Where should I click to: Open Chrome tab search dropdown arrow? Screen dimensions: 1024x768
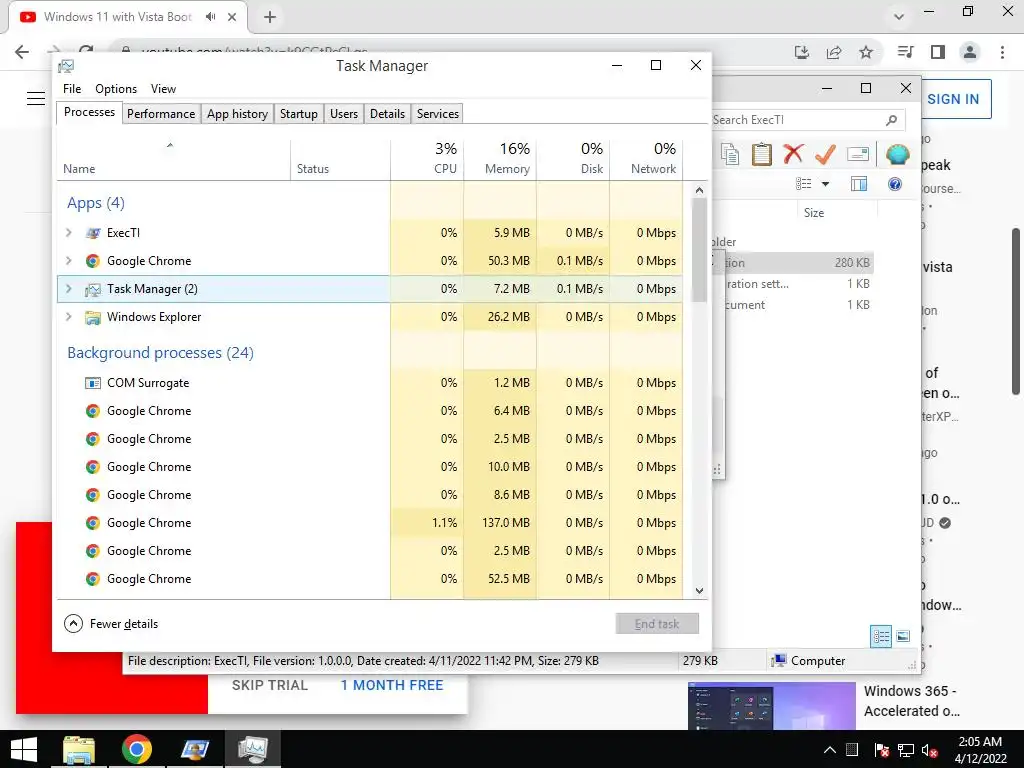click(x=899, y=17)
